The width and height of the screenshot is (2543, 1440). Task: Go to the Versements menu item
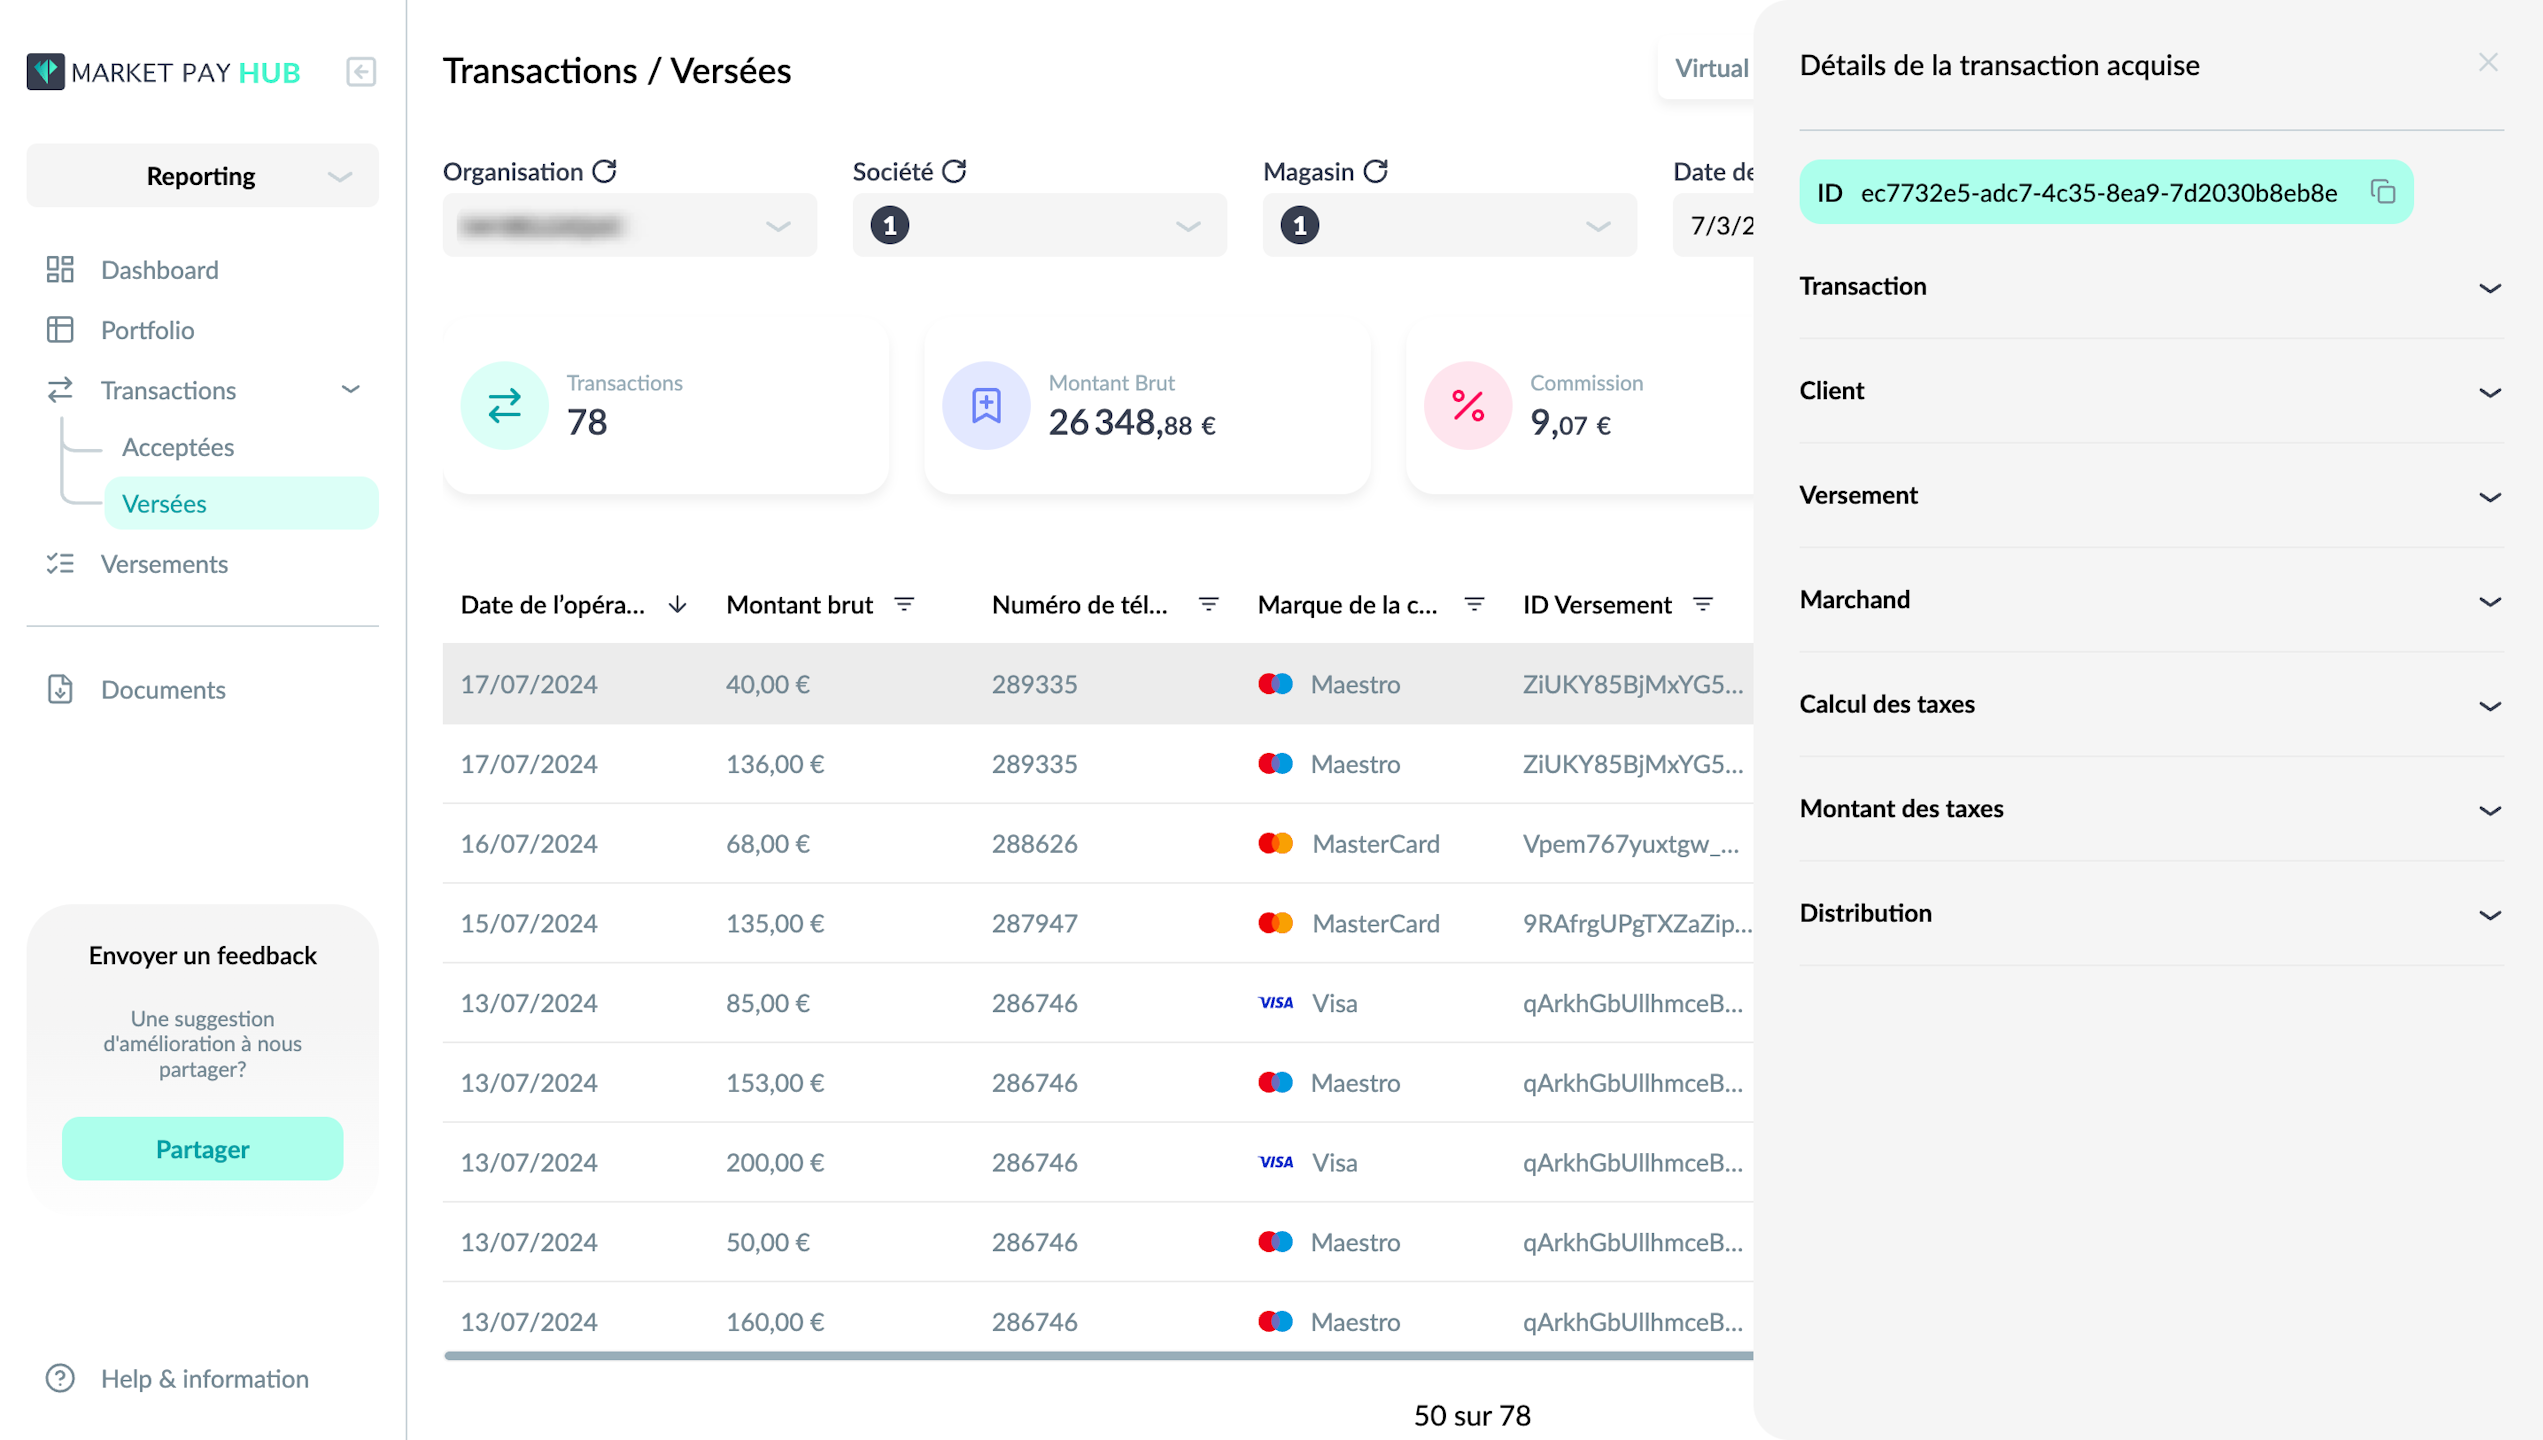164,564
